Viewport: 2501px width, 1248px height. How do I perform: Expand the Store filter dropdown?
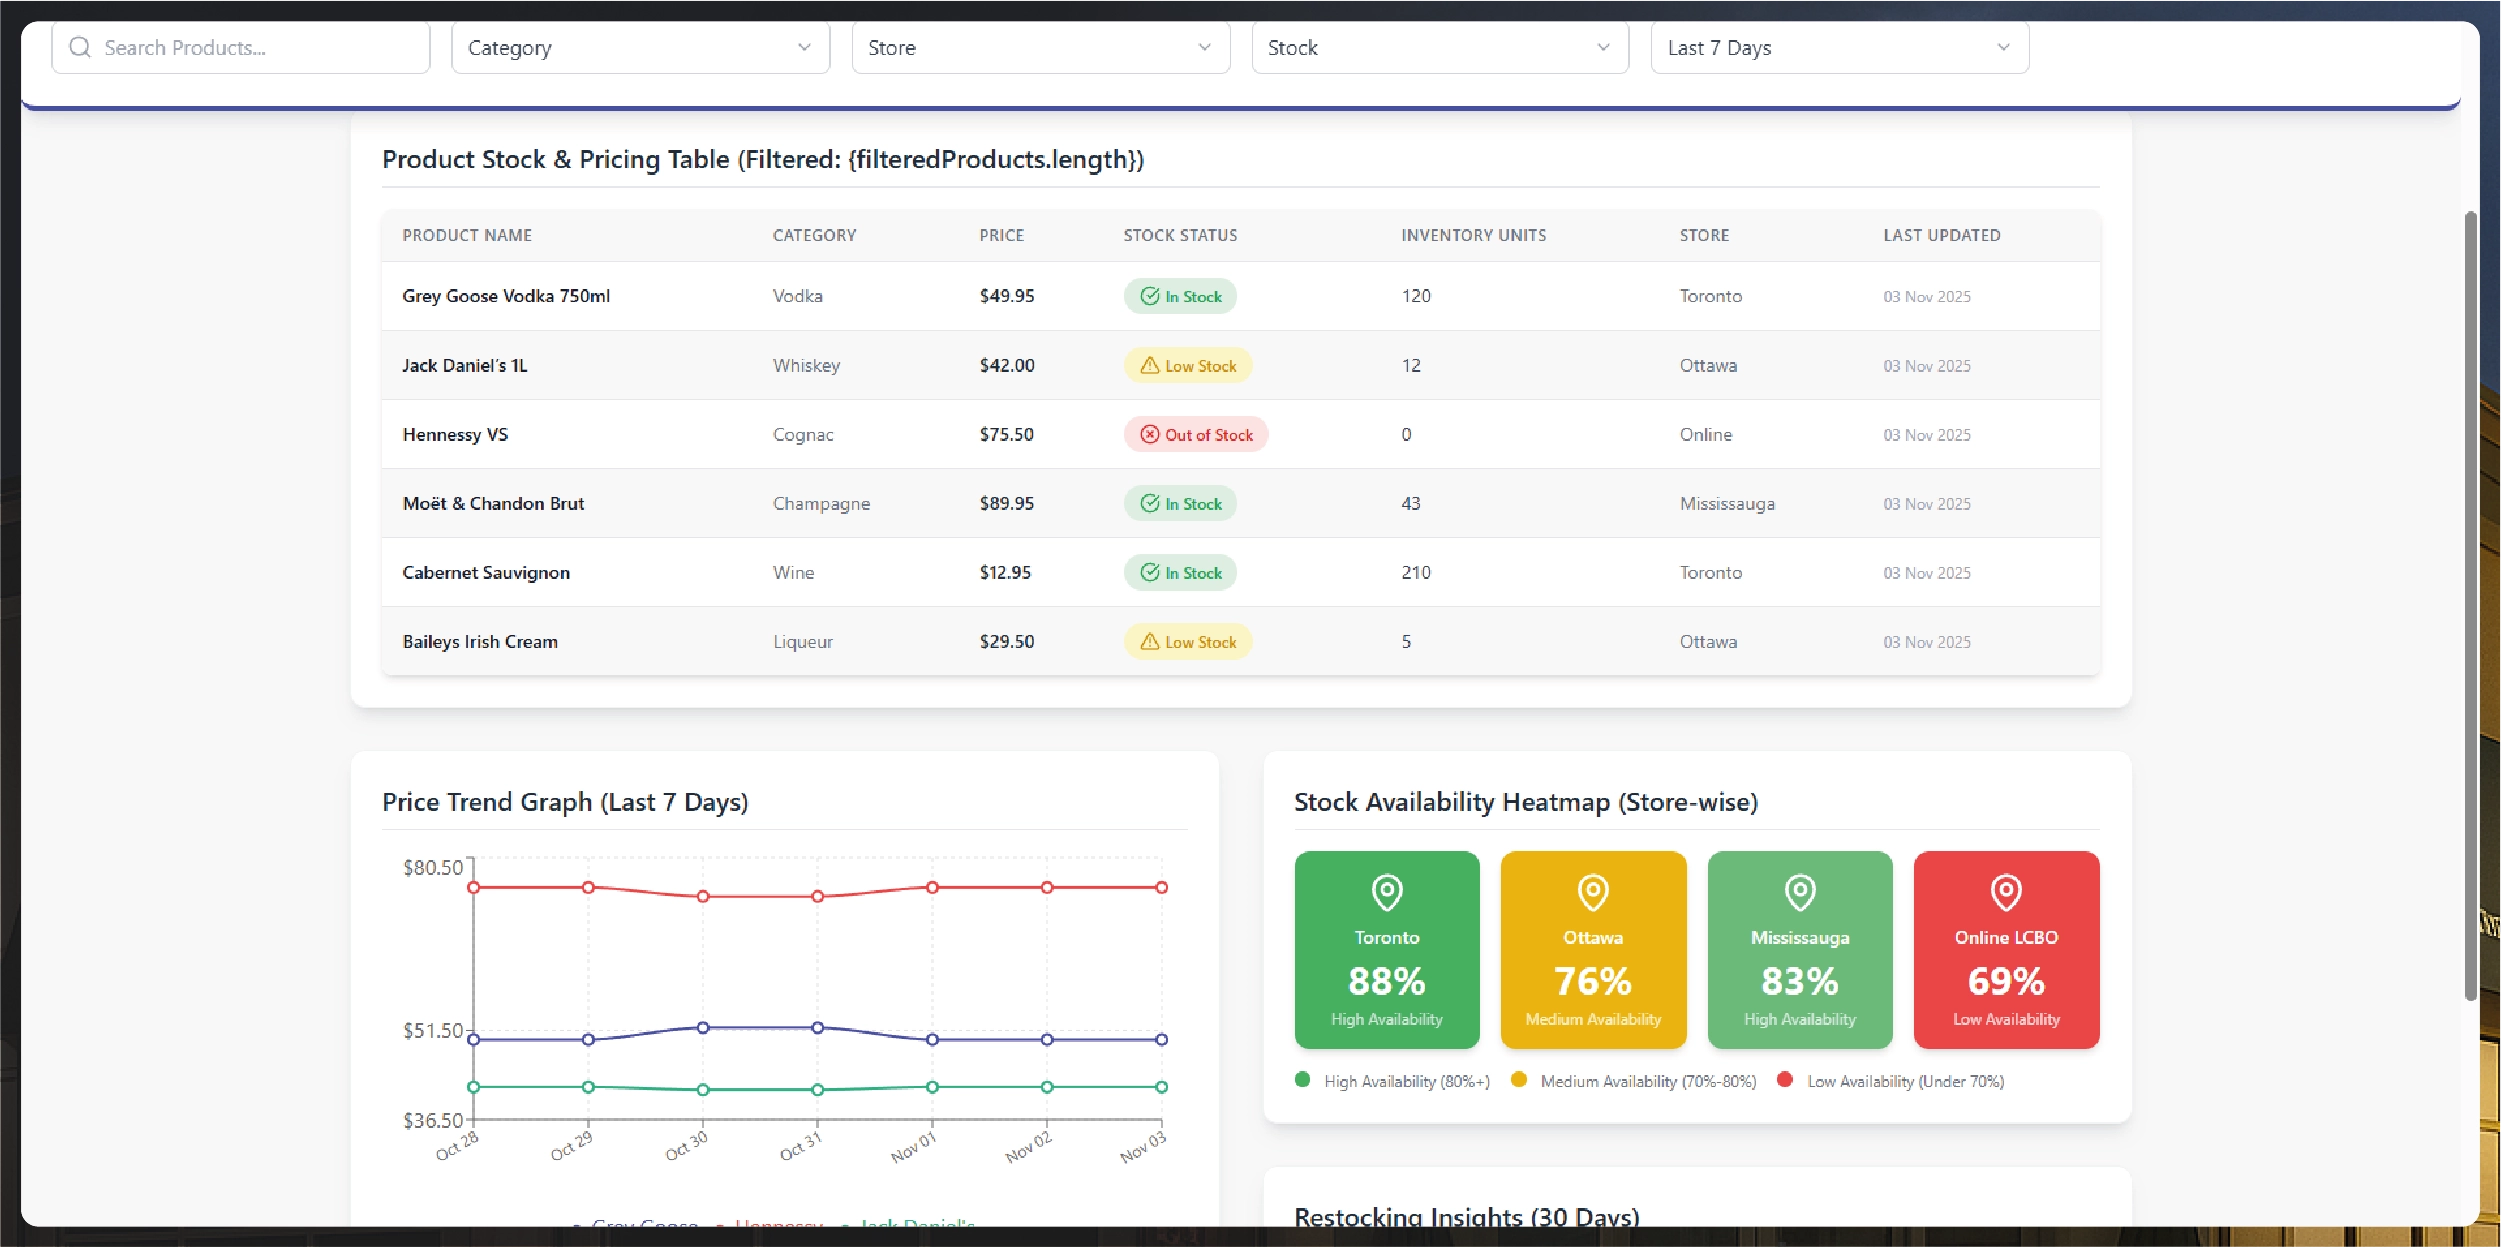coord(1040,47)
